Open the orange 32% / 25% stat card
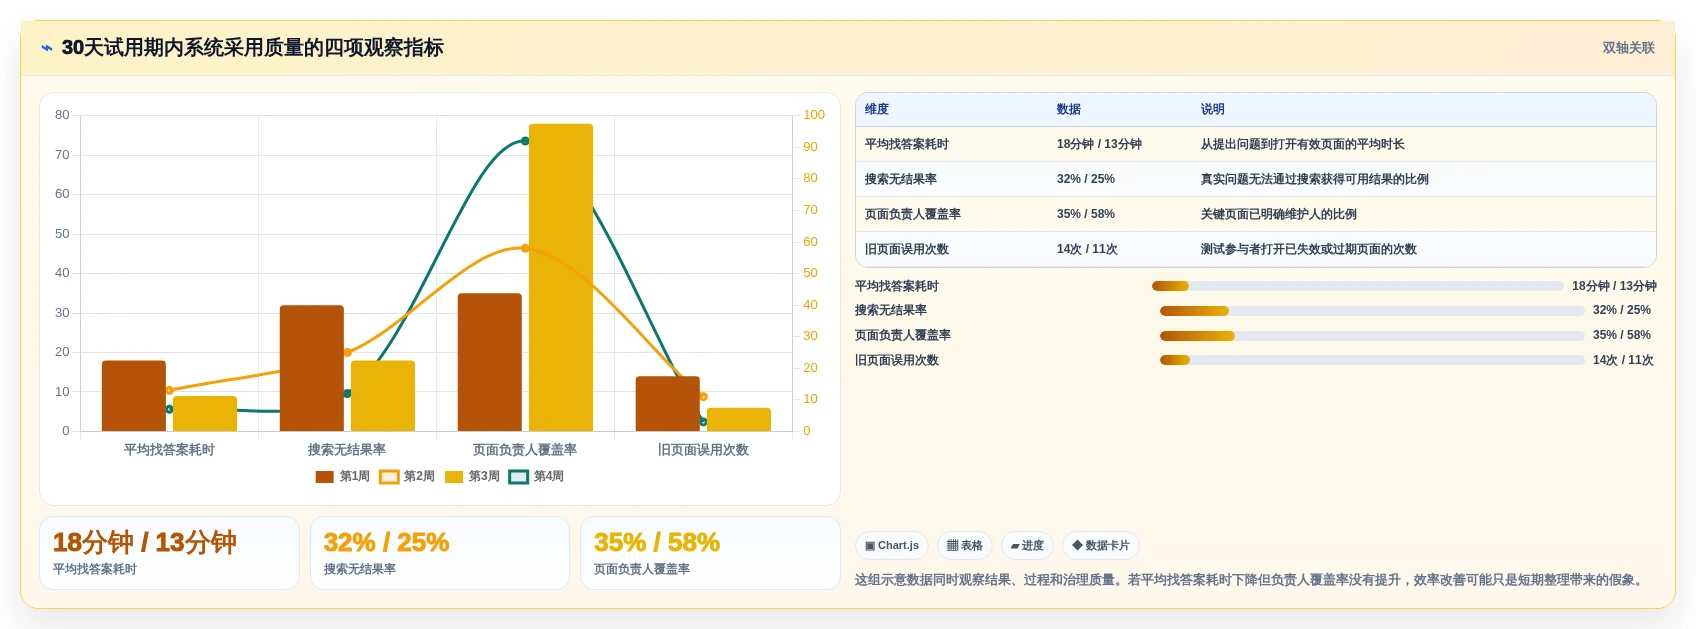The width and height of the screenshot is (1696, 629). point(440,553)
